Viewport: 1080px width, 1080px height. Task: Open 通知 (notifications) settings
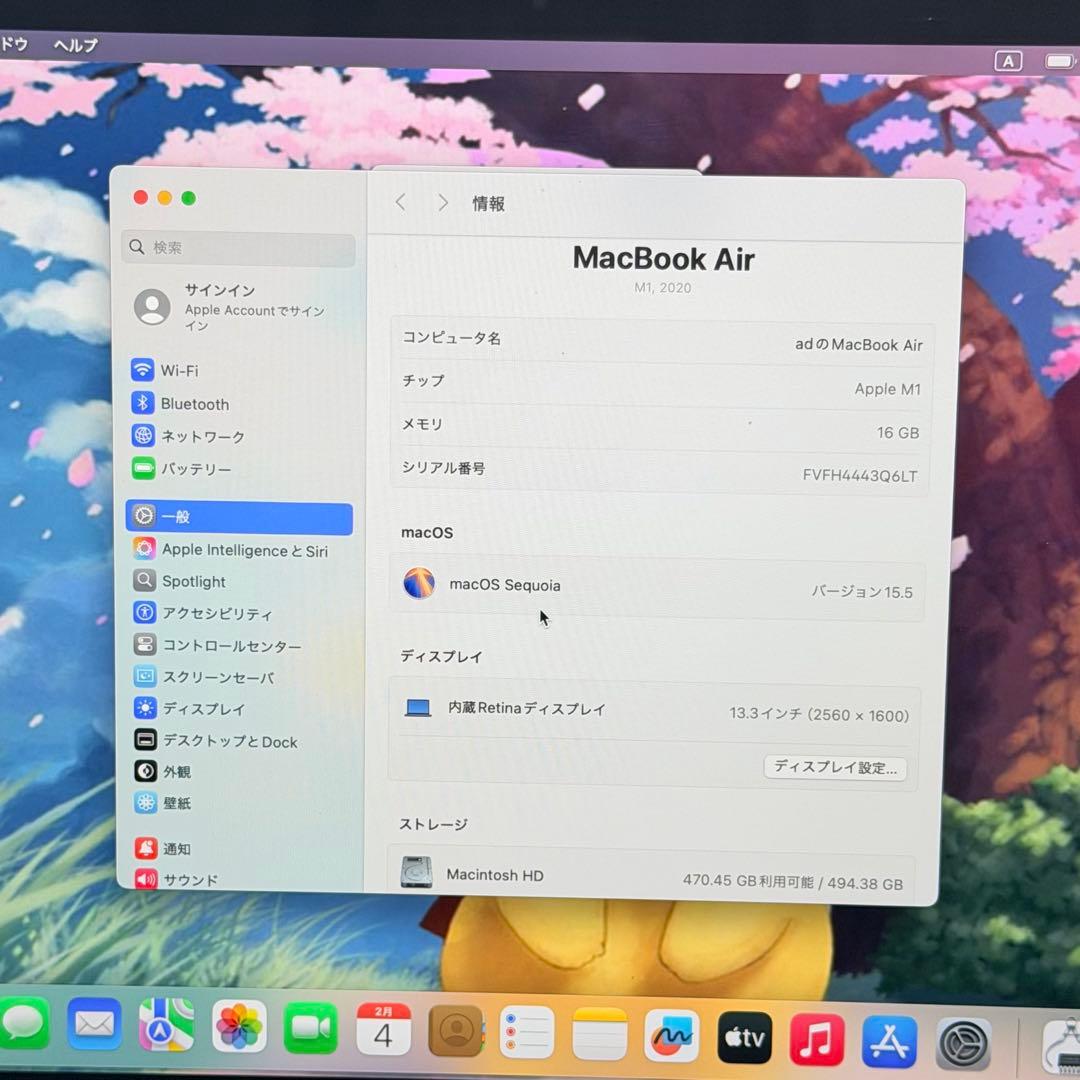[176, 848]
